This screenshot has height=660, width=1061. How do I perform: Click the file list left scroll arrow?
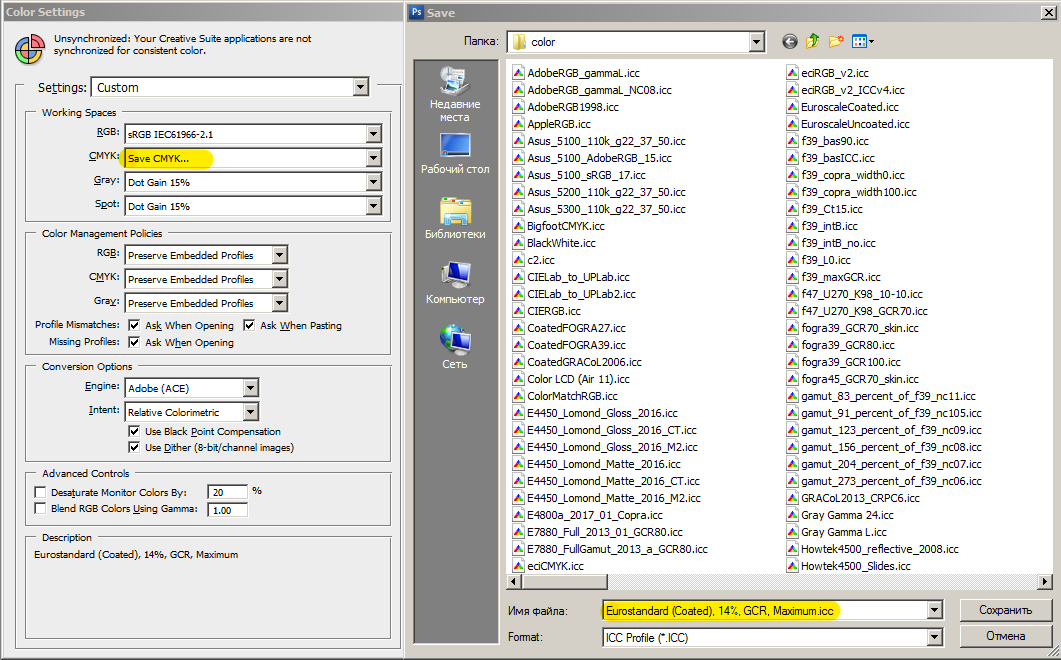514,581
